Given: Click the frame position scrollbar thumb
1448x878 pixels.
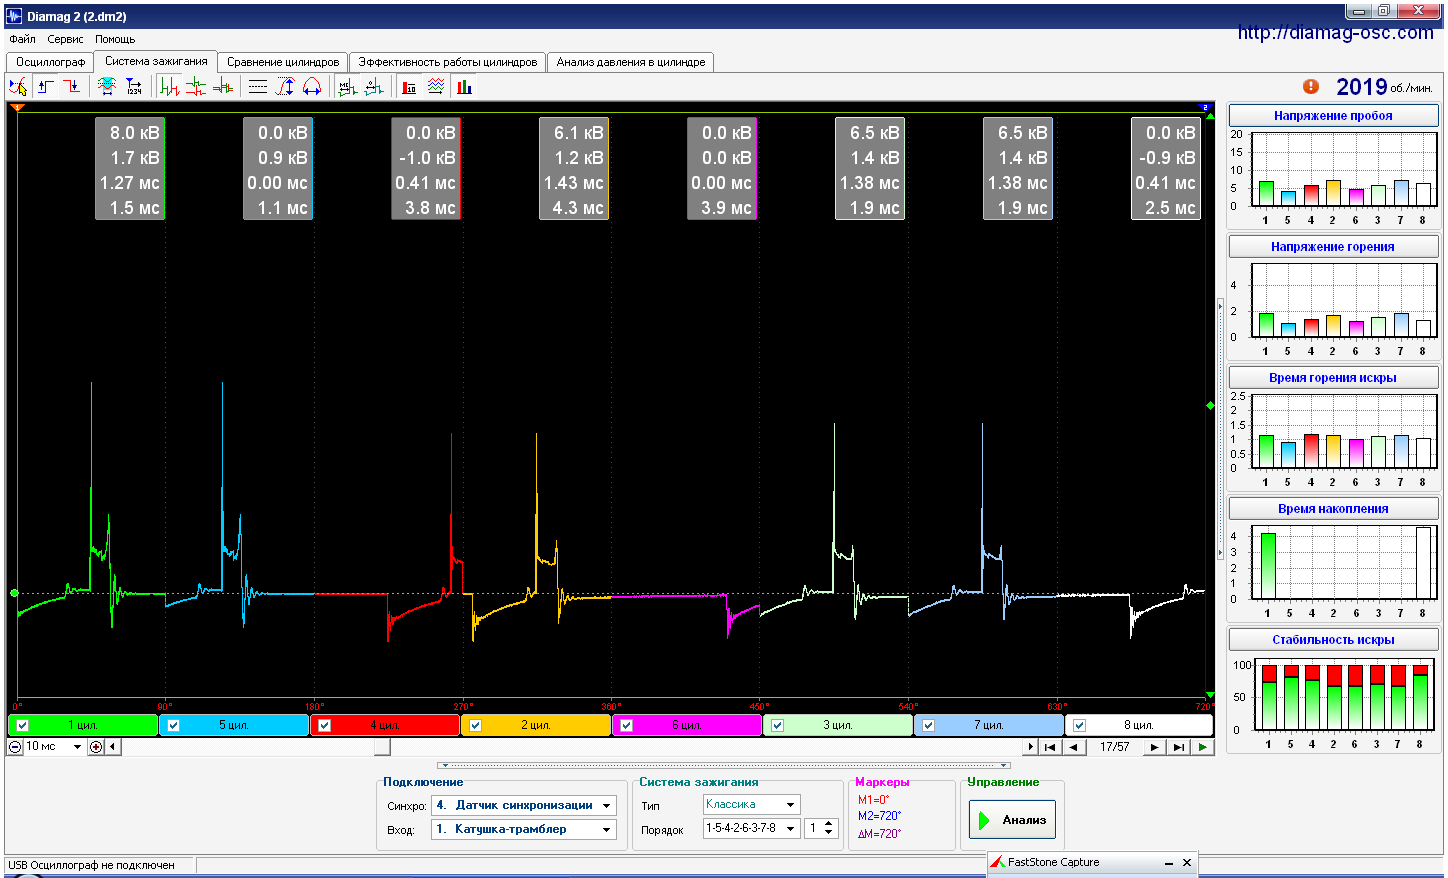Looking at the screenshot, I should click(x=383, y=747).
